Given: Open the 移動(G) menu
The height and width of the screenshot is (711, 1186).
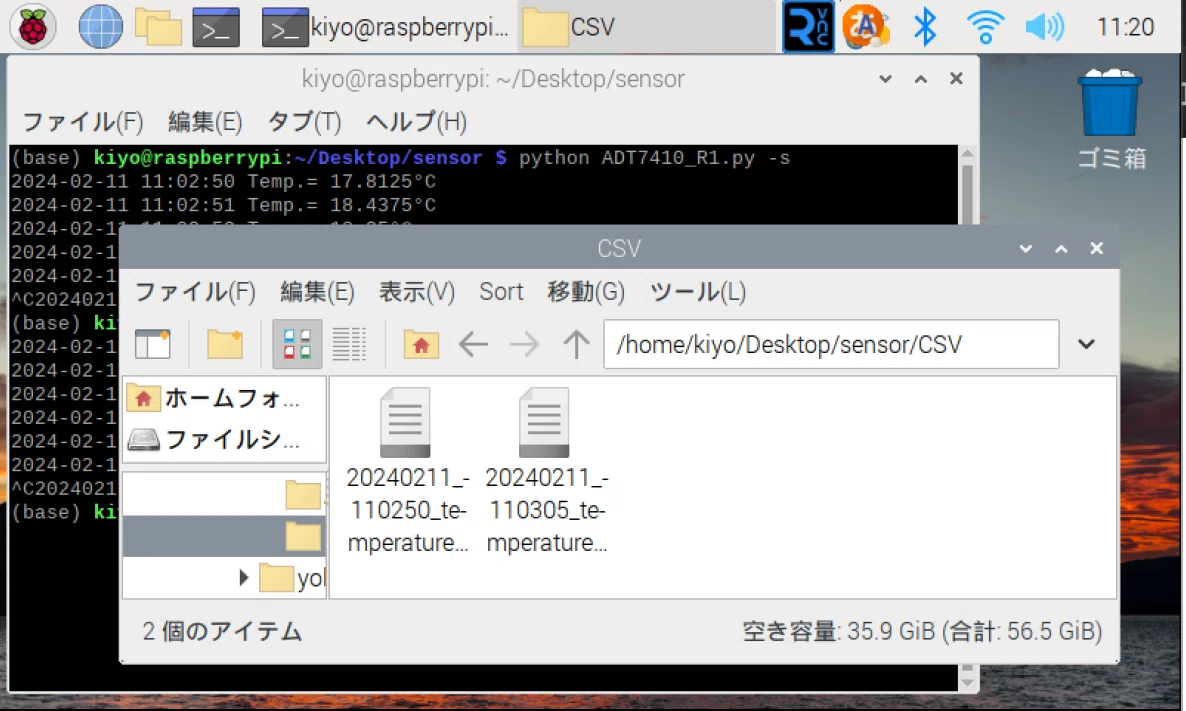Looking at the screenshot, I should (x=586, y=292).
